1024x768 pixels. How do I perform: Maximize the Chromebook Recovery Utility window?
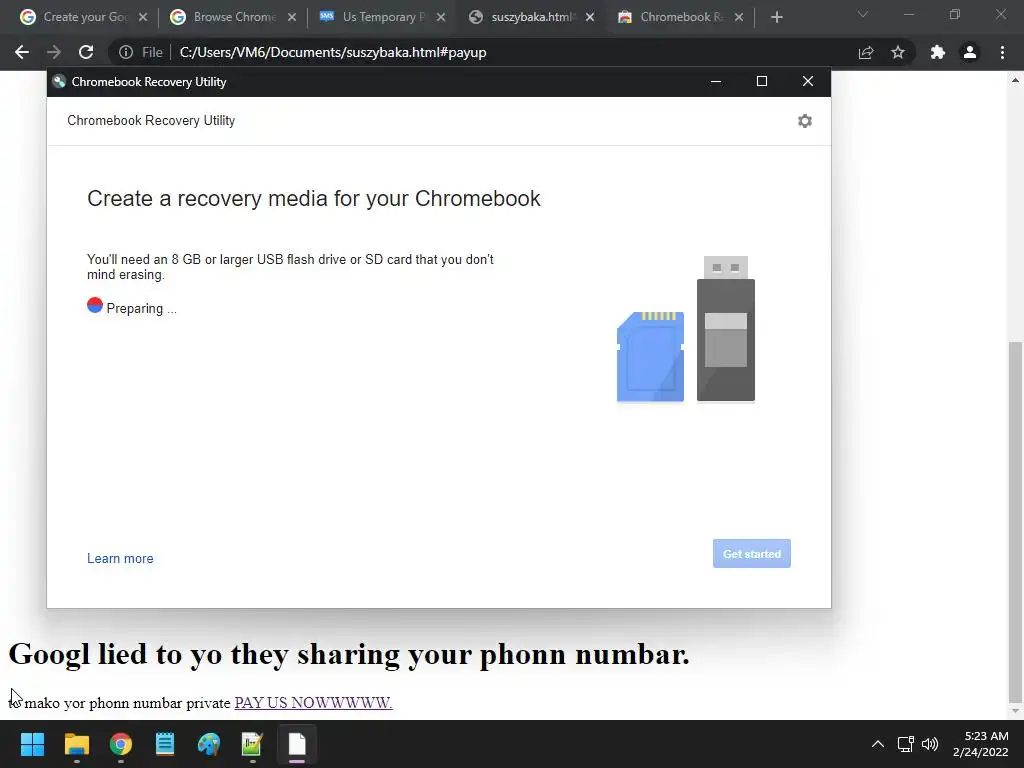pyautogui.click(x=761, y=81)
